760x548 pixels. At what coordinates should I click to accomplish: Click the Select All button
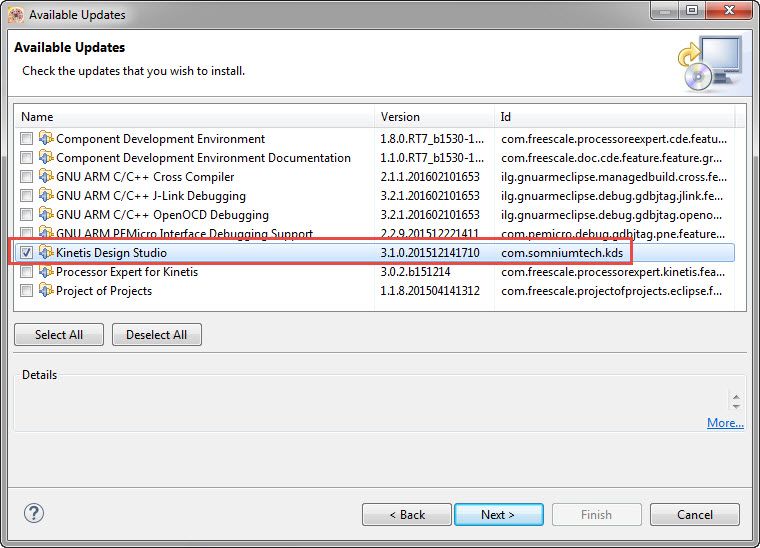pos(59,335)
